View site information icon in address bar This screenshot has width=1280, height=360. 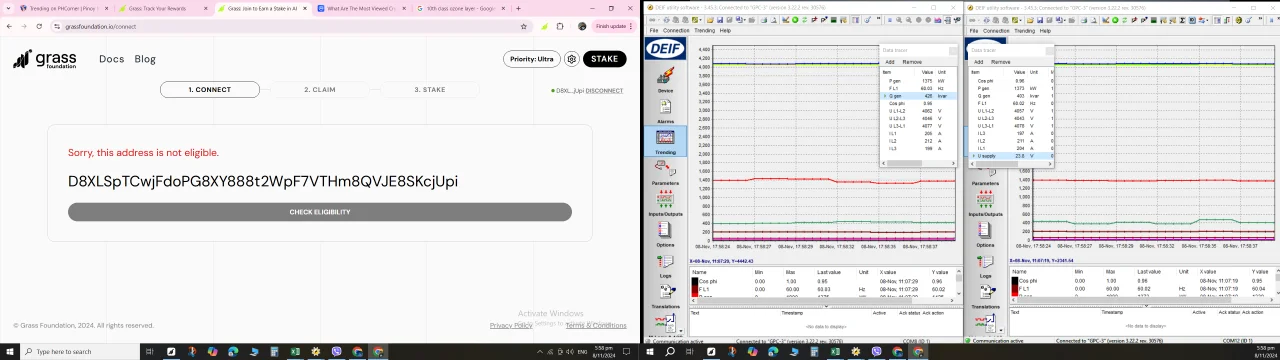(56, 27)
